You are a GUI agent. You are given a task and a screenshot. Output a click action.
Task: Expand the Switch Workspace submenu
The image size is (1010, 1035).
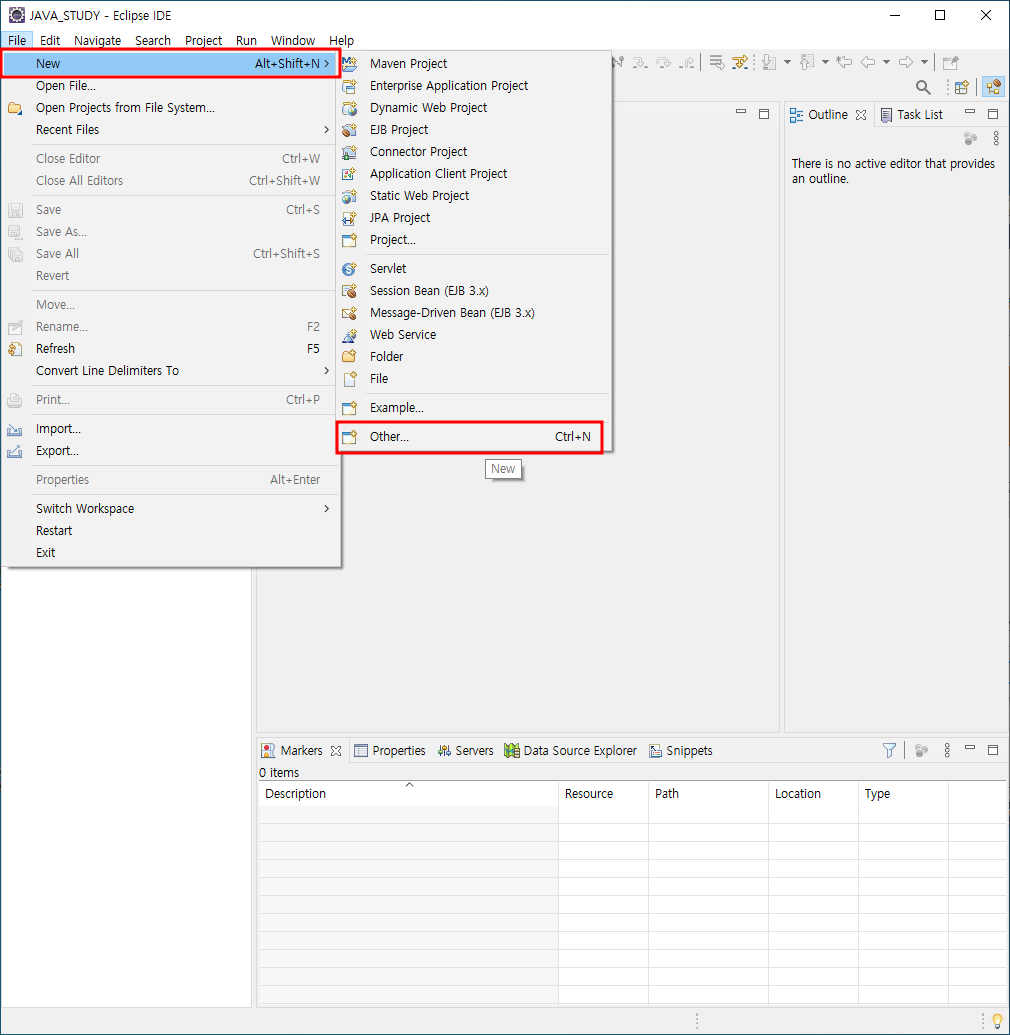point(171,509)
